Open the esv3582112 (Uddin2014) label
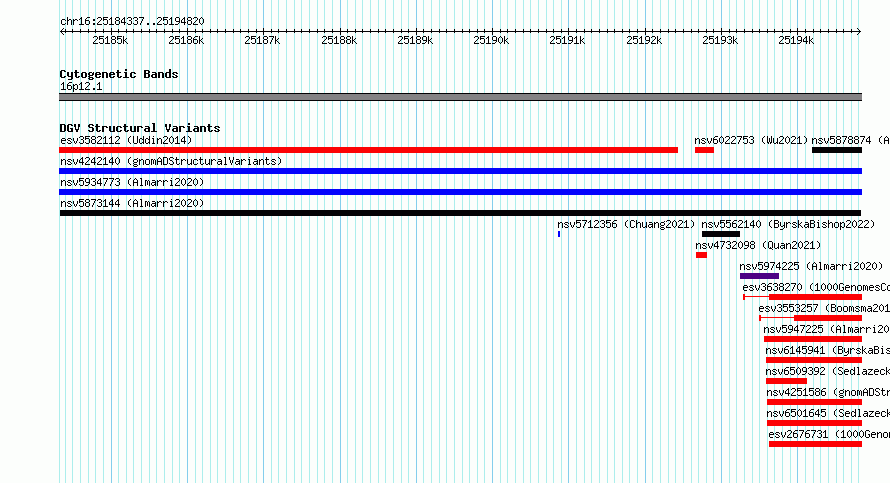 click(126, 140)
